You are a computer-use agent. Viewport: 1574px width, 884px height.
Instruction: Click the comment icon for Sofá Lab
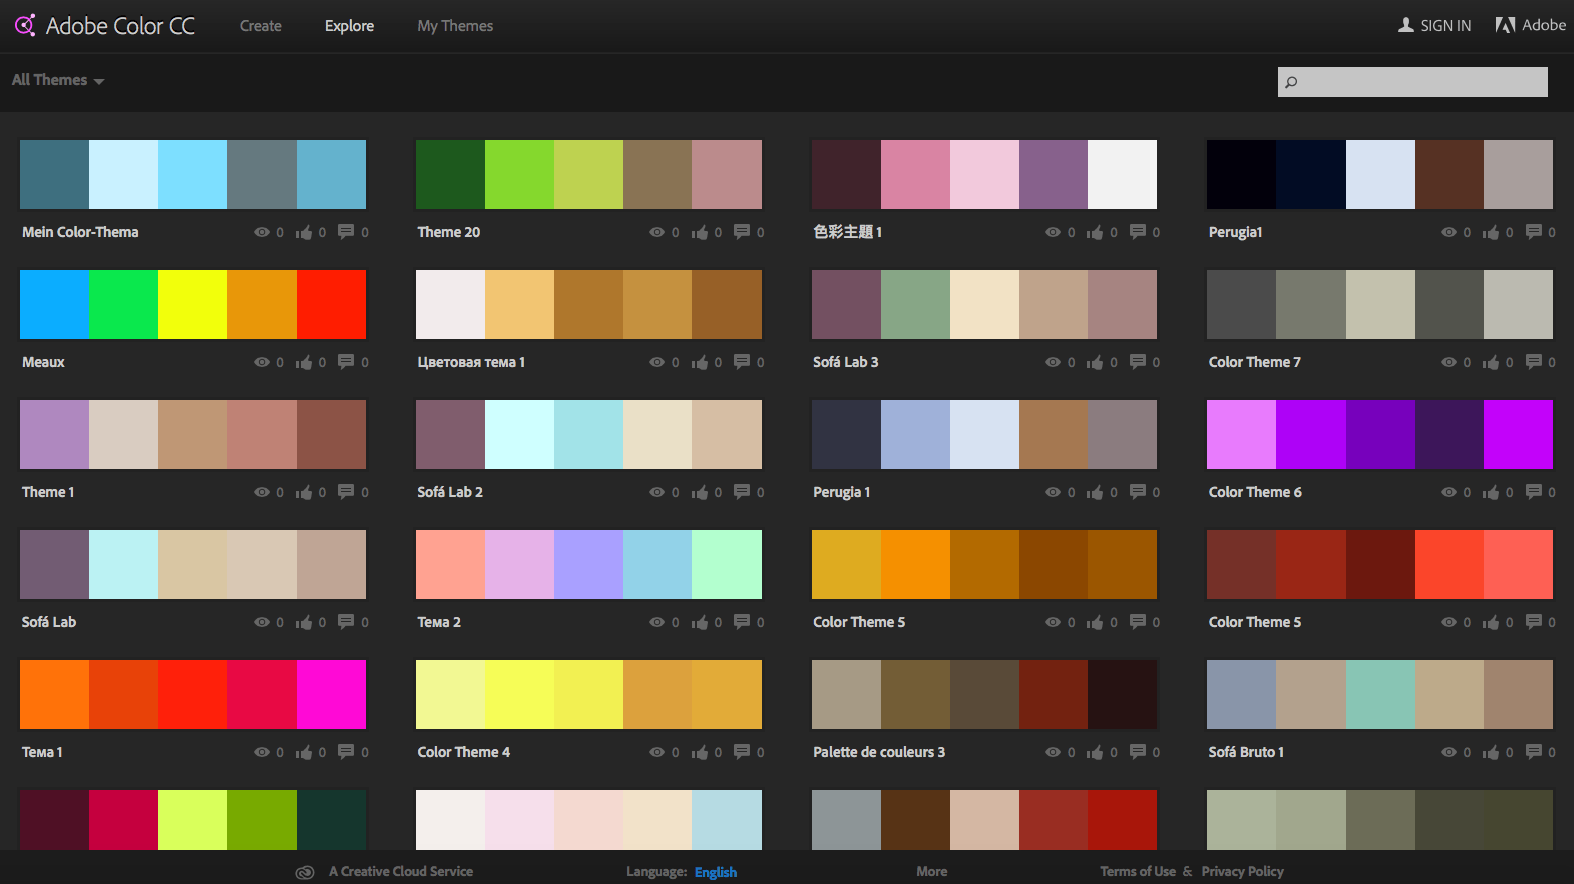click(346, 622)
